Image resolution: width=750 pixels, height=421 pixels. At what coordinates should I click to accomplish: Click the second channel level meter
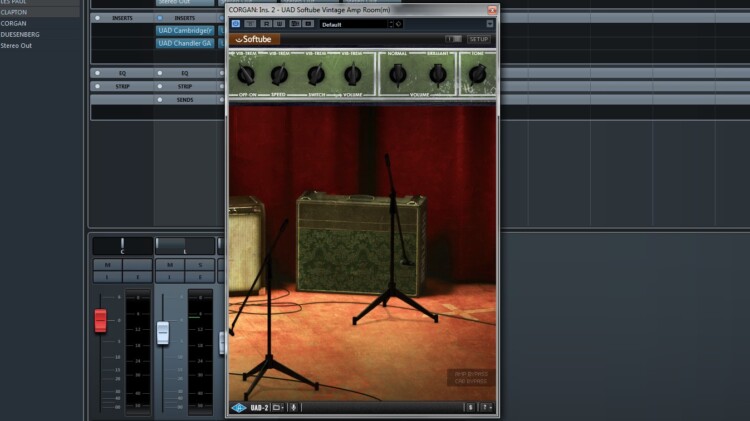pos(200,352)
